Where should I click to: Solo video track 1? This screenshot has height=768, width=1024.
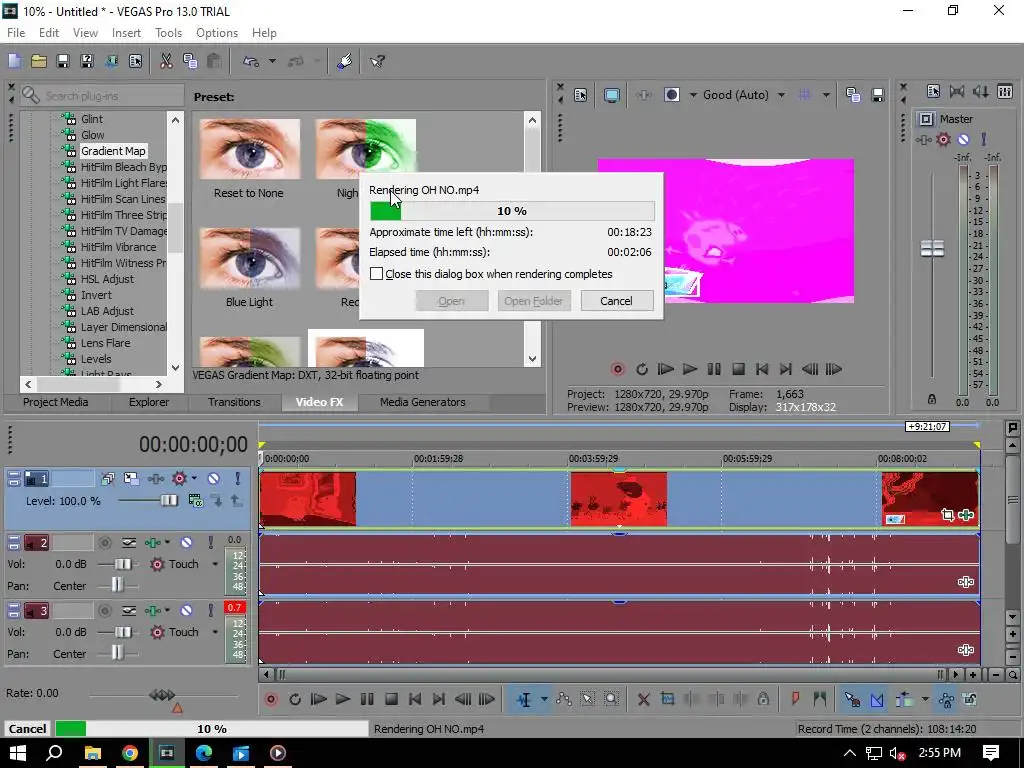tap(238, 479)
